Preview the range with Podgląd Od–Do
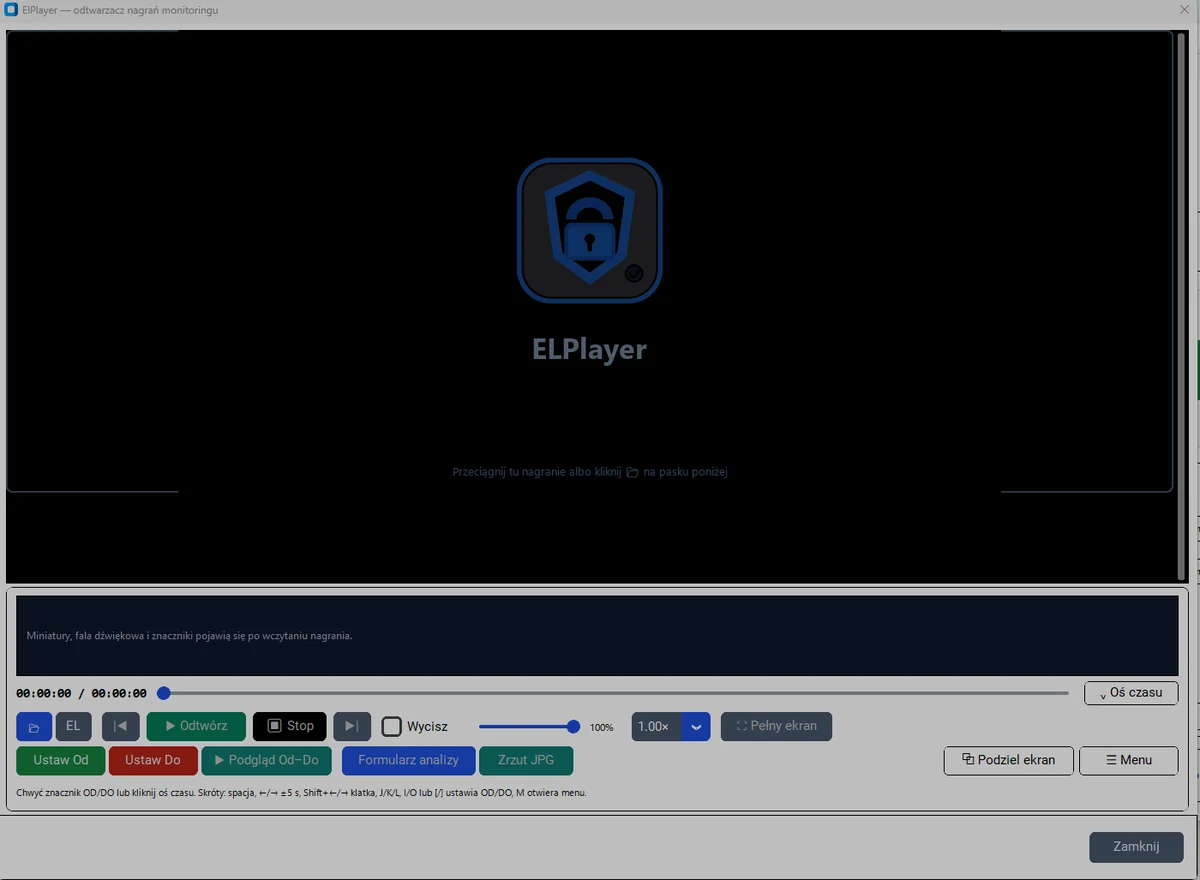The width and height of the screenshot is (1200, 880). [x=266, y=760]
